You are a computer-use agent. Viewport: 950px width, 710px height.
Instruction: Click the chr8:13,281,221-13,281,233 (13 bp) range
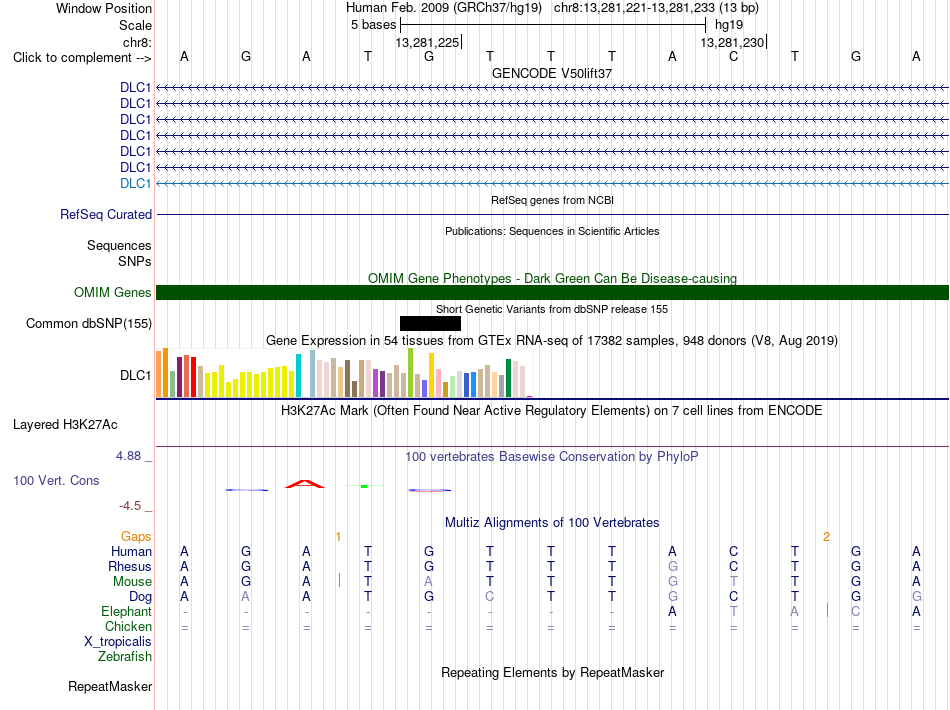(x=656, y=8)
